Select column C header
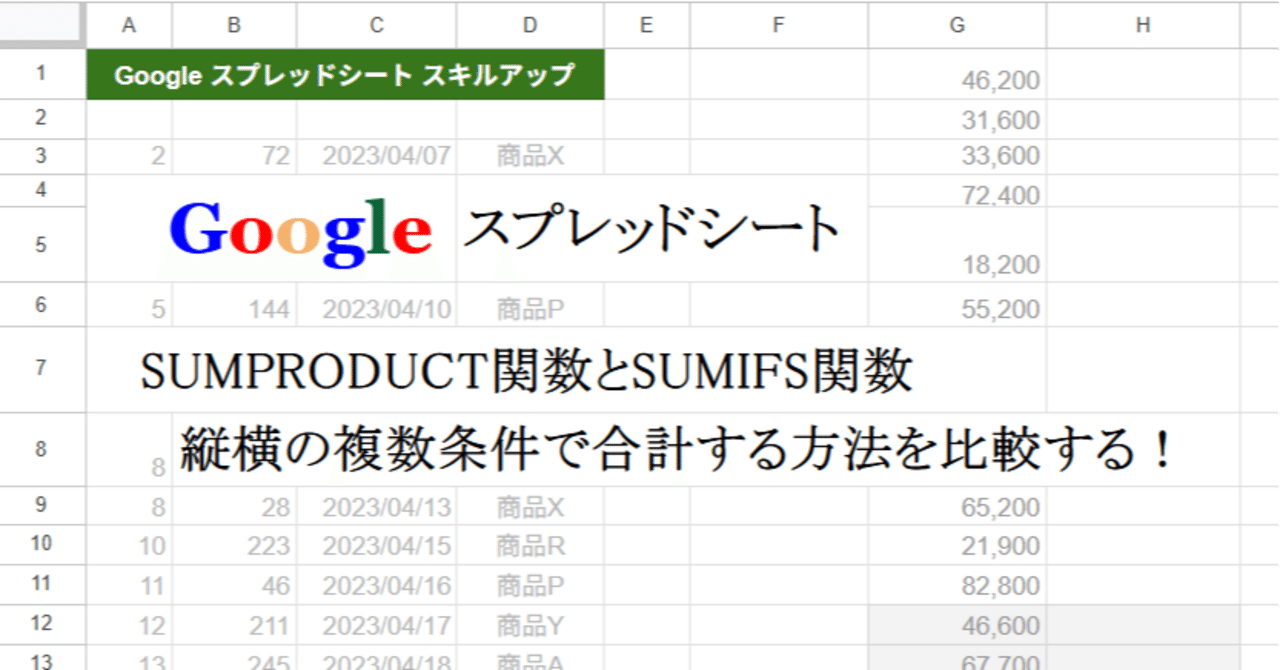Image resolution: width=1280 pixels, height=670 pixels. click(375, 26)
